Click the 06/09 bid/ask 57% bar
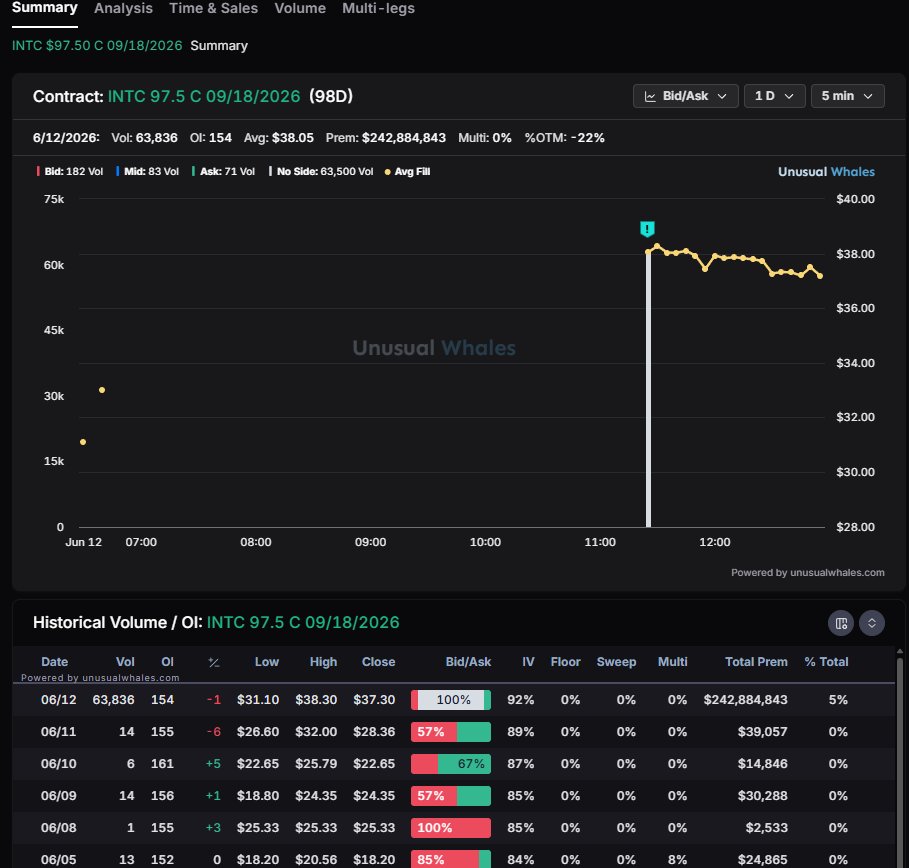Screen dimensions: 909x868 coord(451,796)
